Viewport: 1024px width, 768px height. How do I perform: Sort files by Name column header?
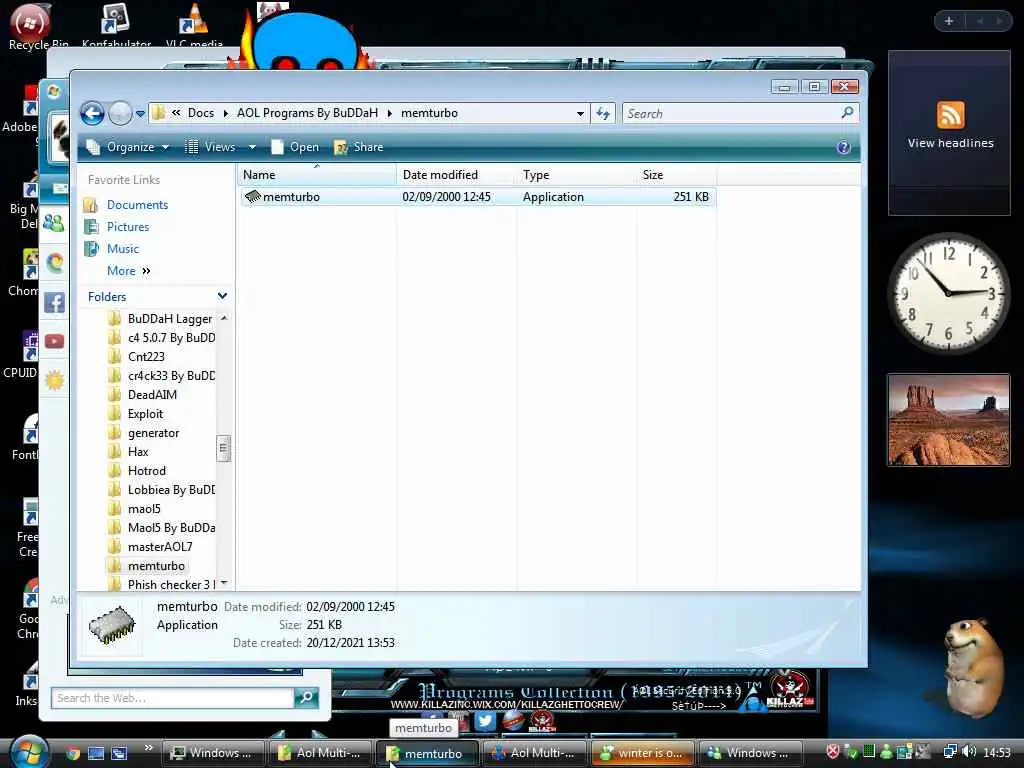317,175
